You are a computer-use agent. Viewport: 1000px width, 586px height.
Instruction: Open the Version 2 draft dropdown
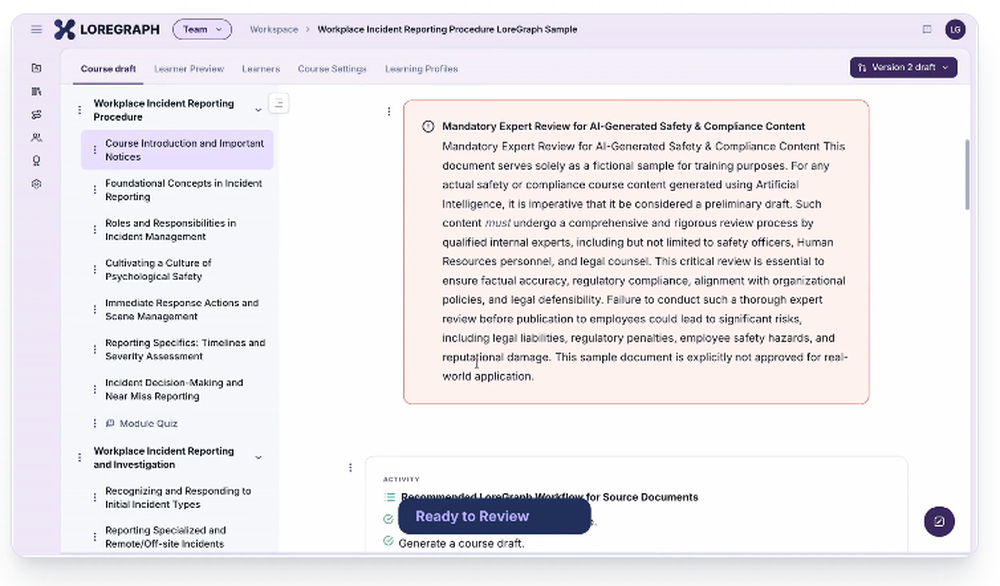pyautogui.click(x=903, y=67)
